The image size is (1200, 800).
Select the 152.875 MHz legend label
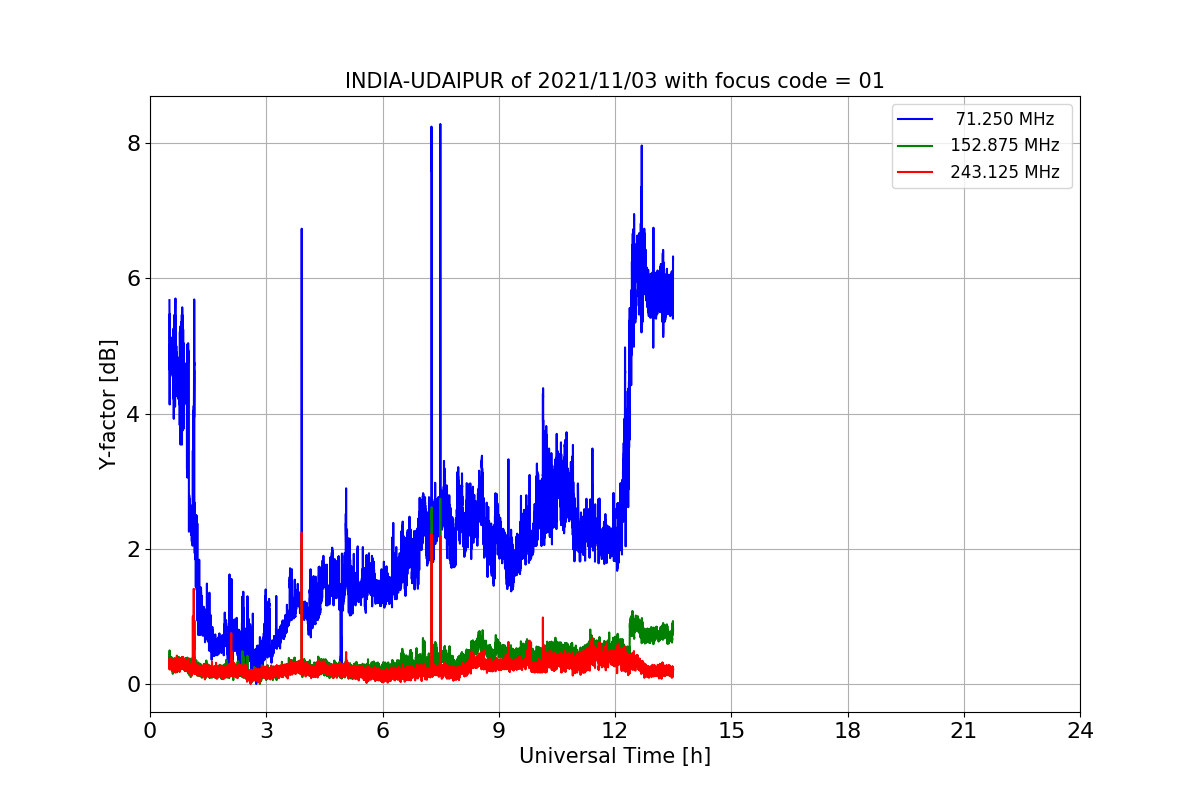click(x=1005, y=145)
